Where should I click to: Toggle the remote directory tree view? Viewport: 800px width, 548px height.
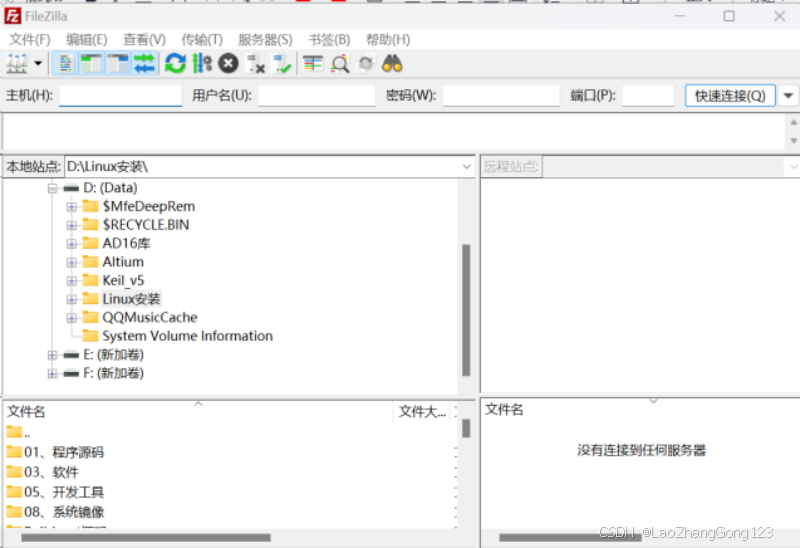click(118, 64)
